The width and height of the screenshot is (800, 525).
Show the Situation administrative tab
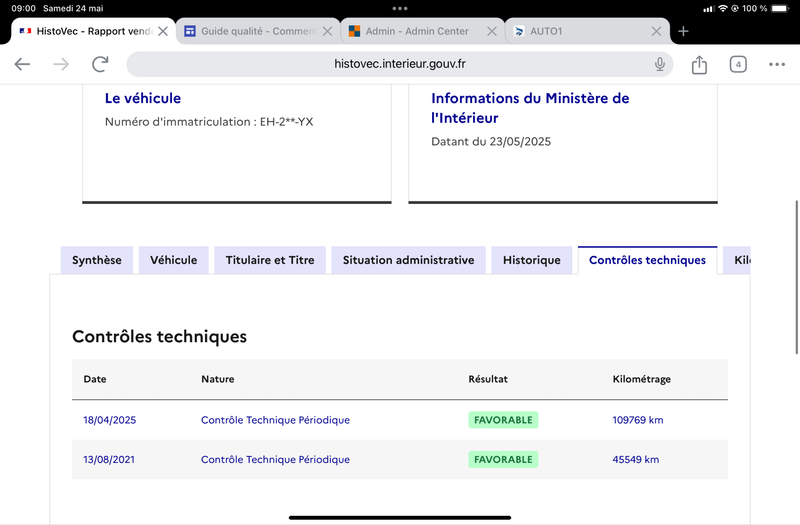coord(408,260)
